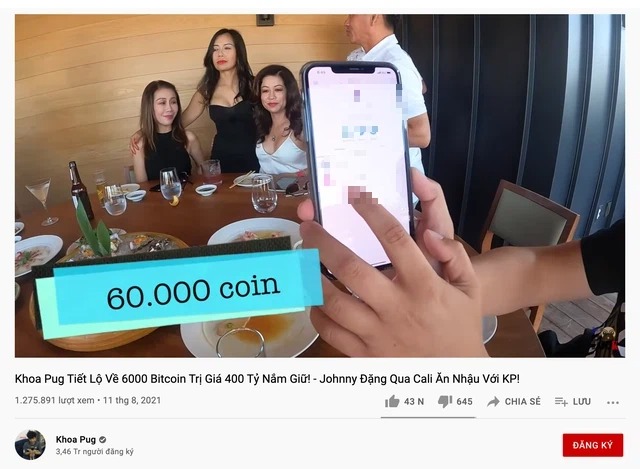Click the 645 dislike count
The height and width of the screenshot is (469, 640).
click(464, 402)
